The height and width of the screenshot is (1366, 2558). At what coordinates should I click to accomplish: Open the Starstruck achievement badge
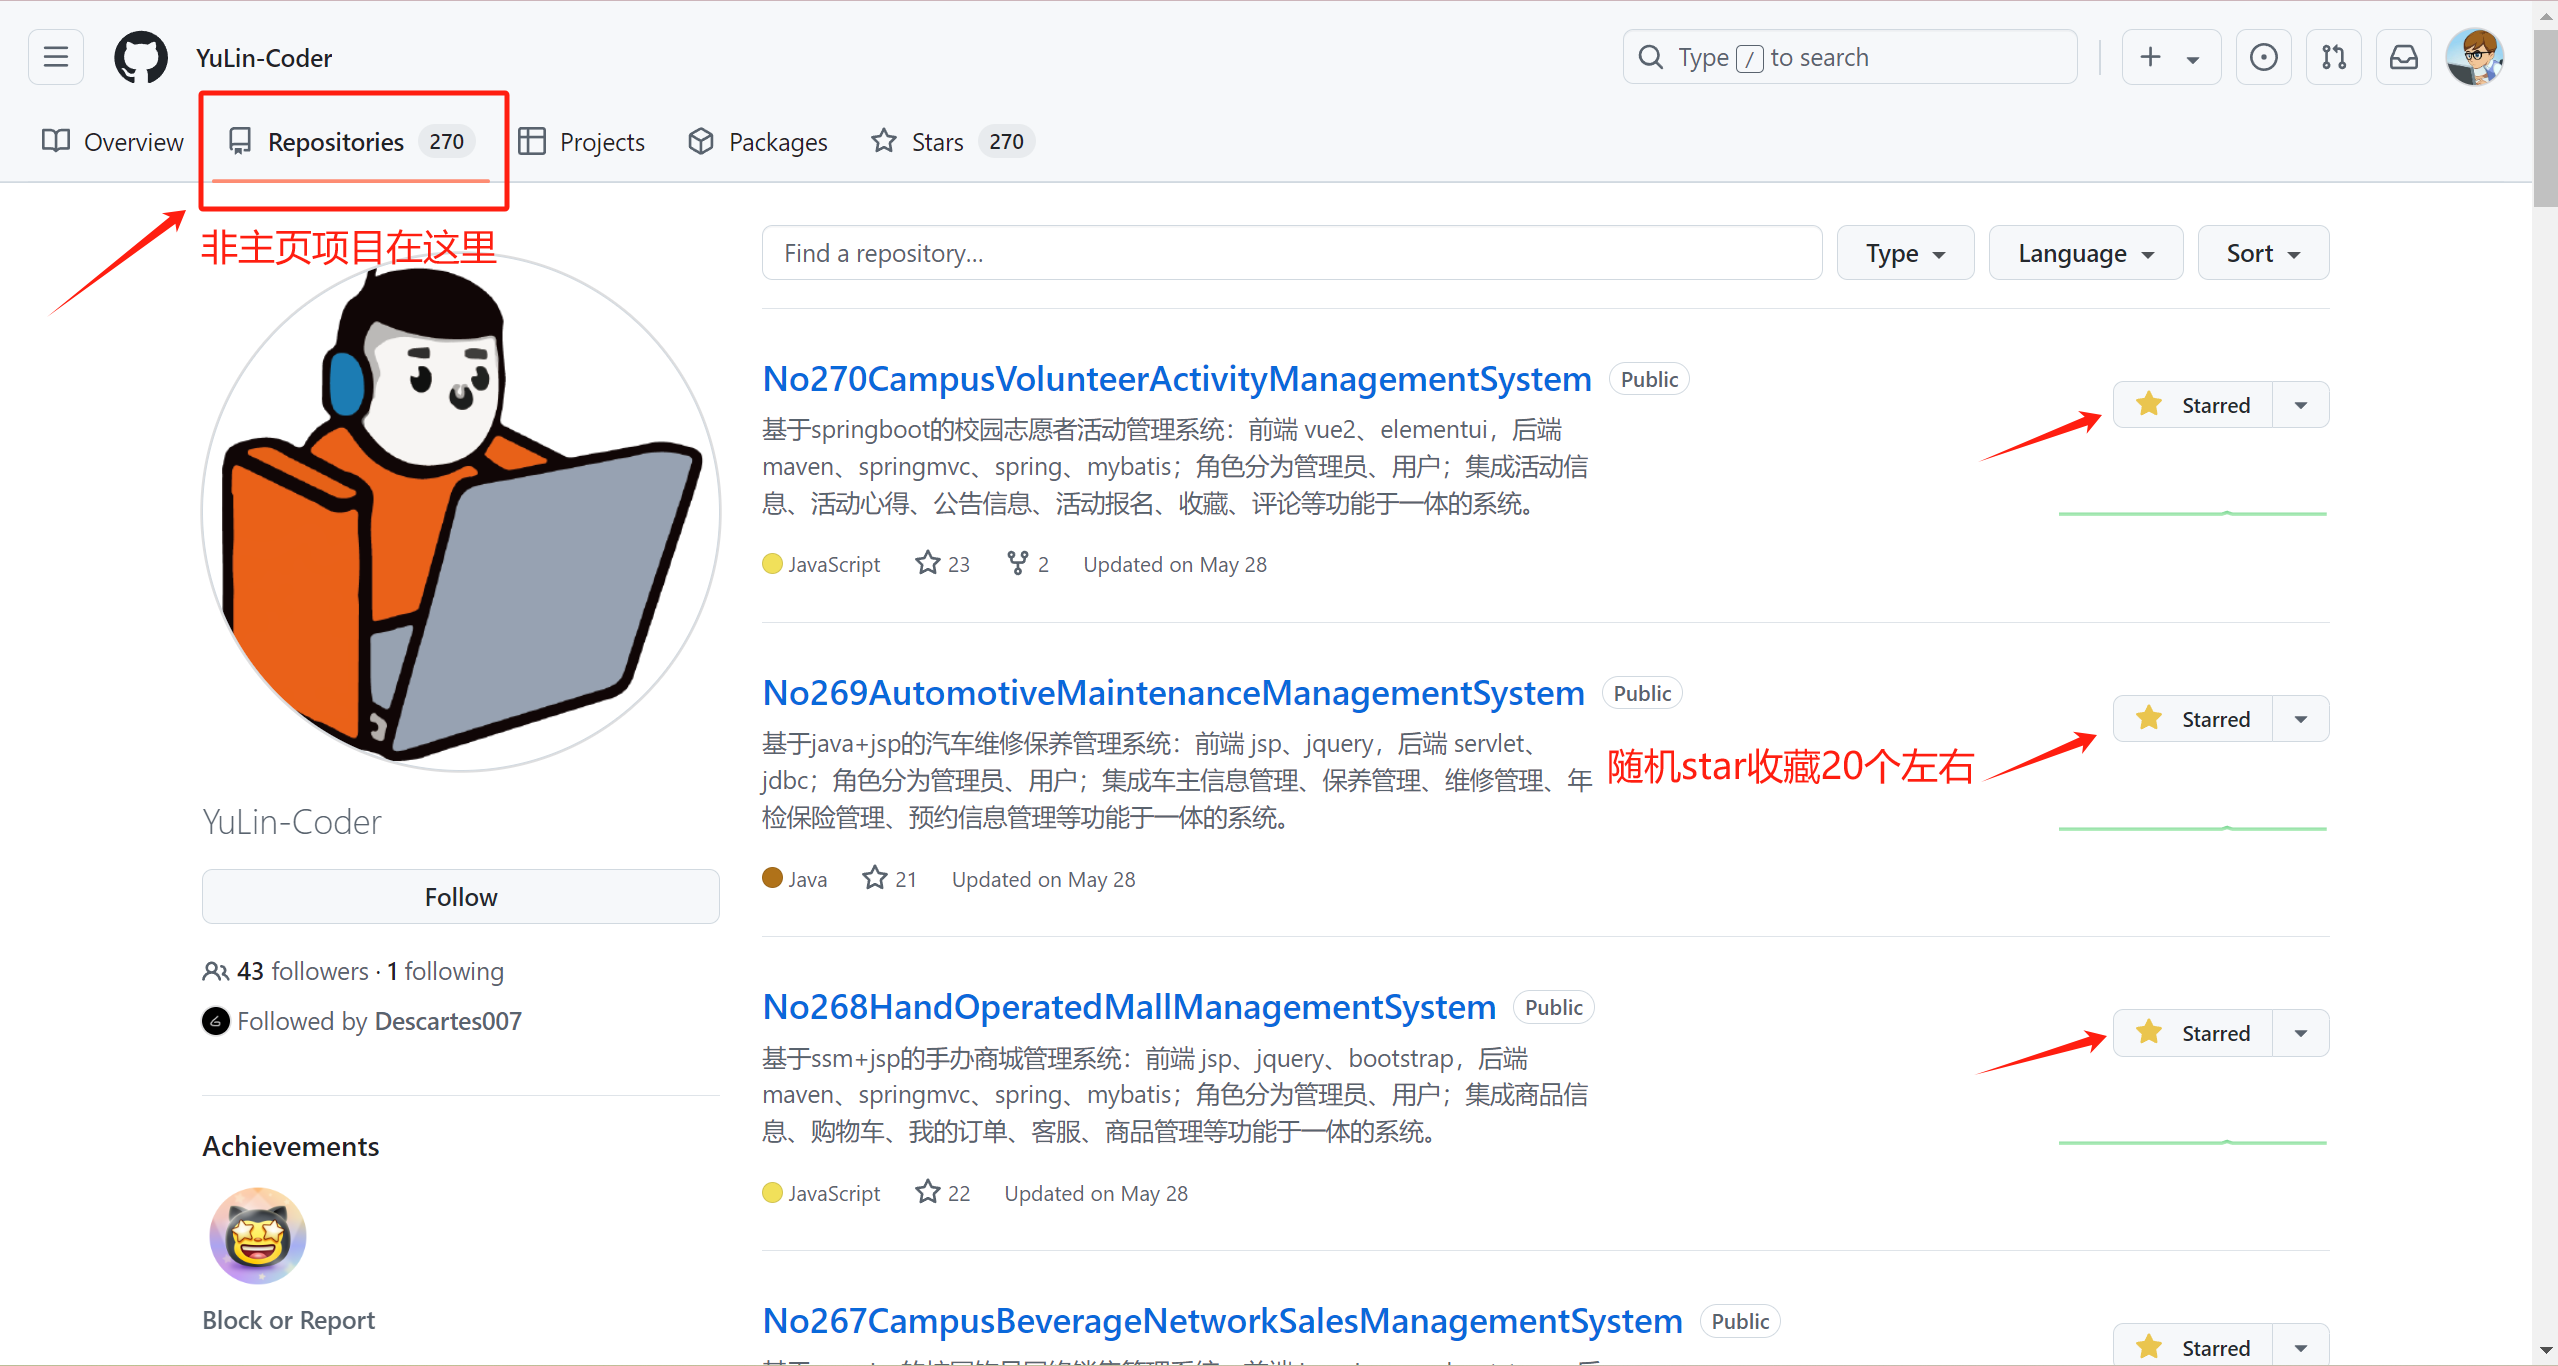(258, 1236)
